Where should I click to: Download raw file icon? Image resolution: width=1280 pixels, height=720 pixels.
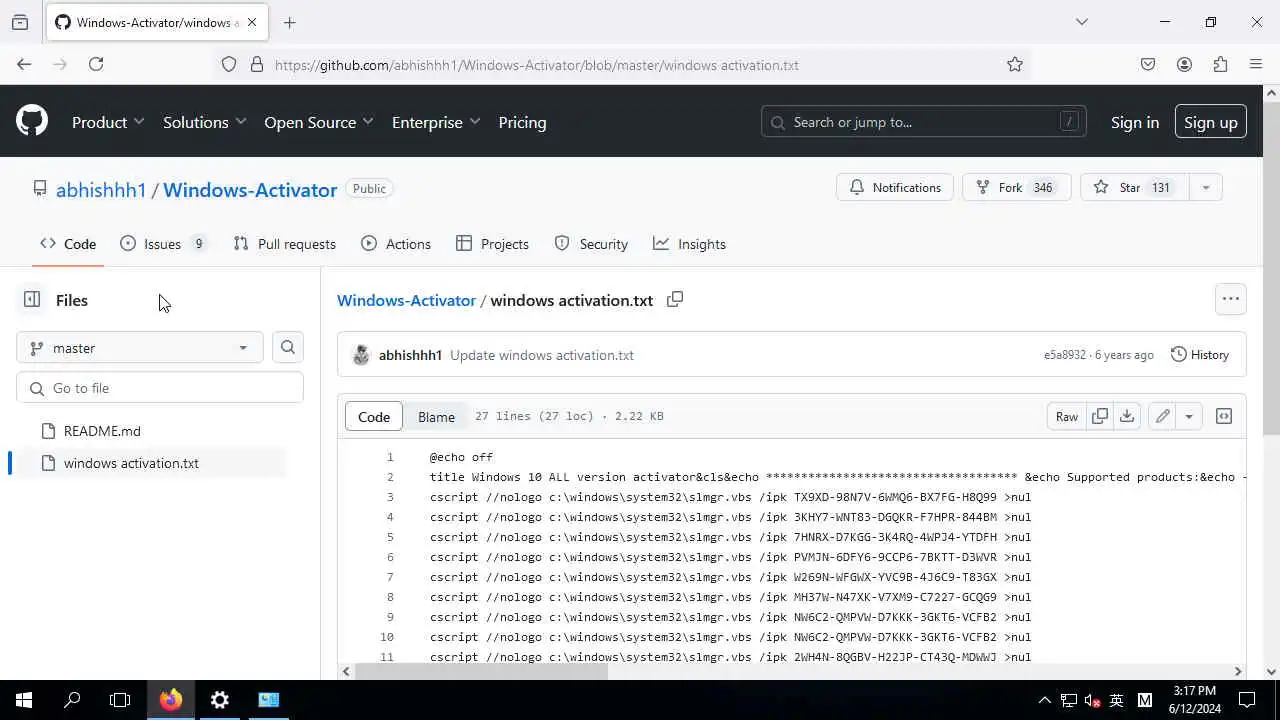click(1127, 416)
